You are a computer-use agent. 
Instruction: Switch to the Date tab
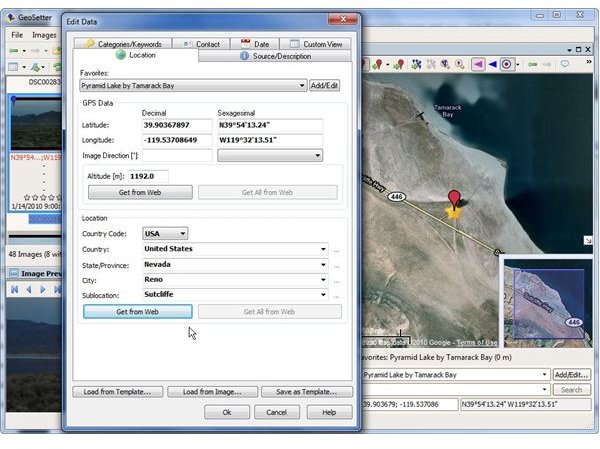coord(255,44)
